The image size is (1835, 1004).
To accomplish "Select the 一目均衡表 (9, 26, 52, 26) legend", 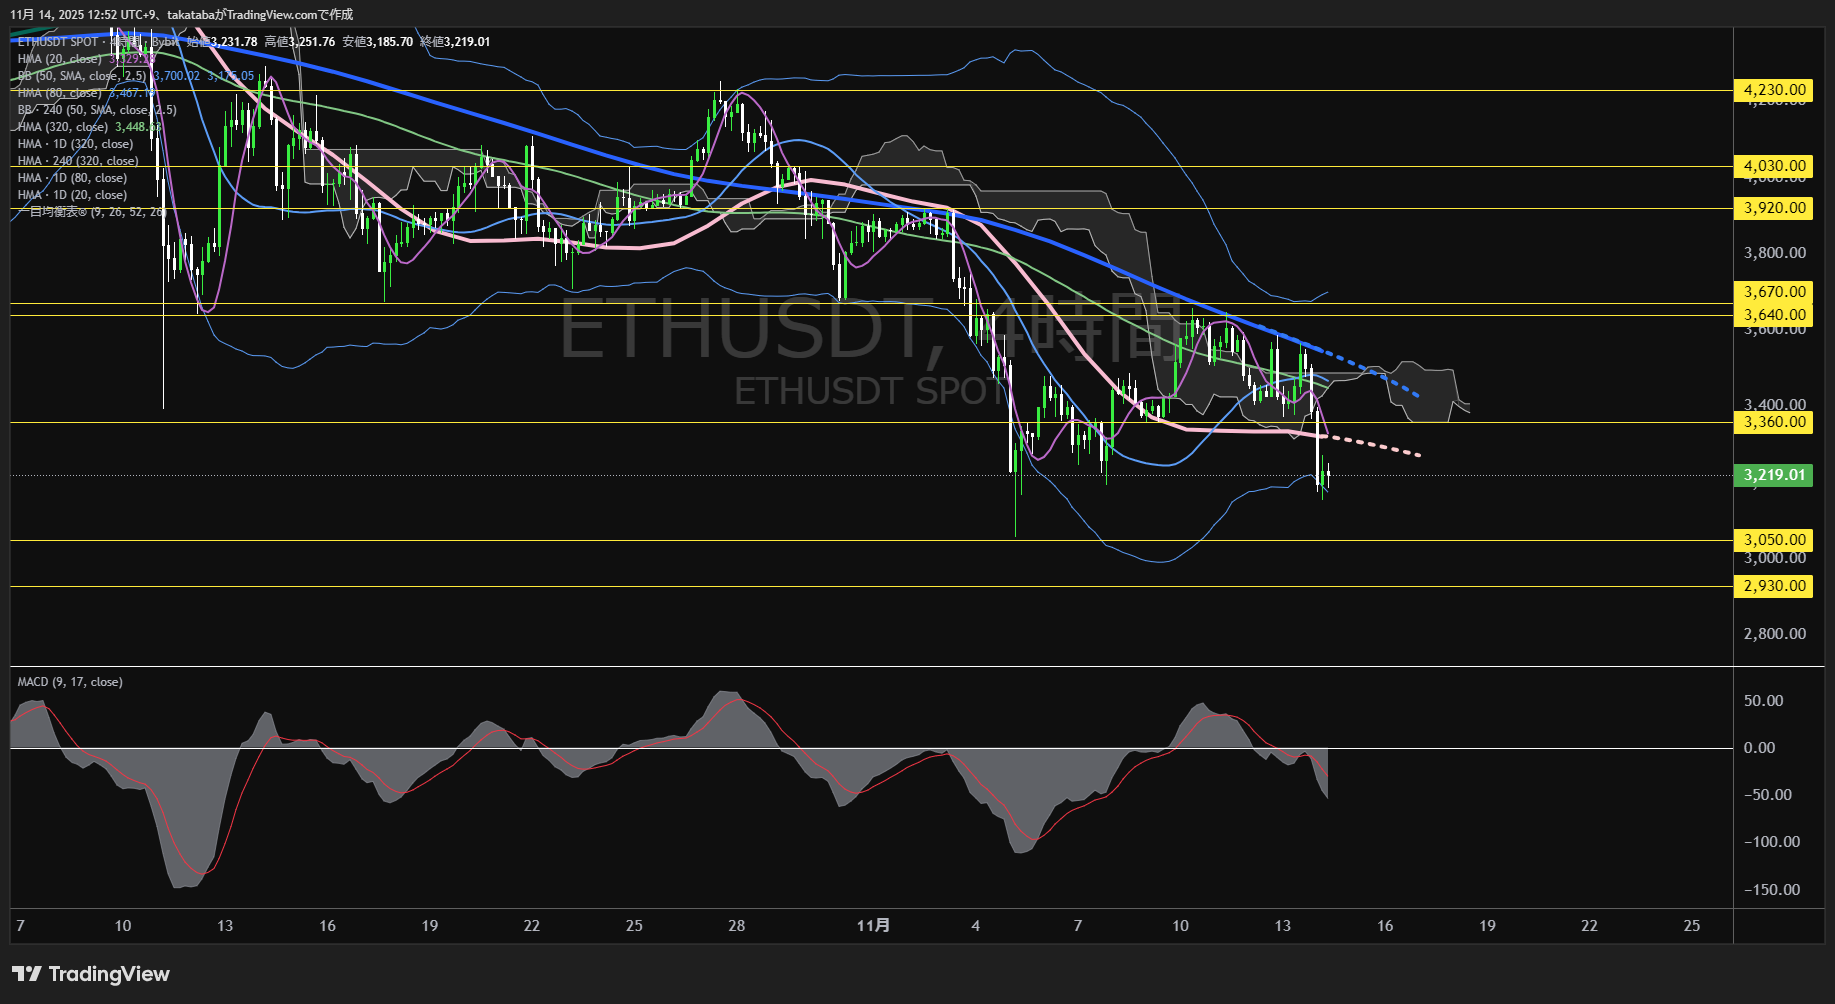I will 90,211.
